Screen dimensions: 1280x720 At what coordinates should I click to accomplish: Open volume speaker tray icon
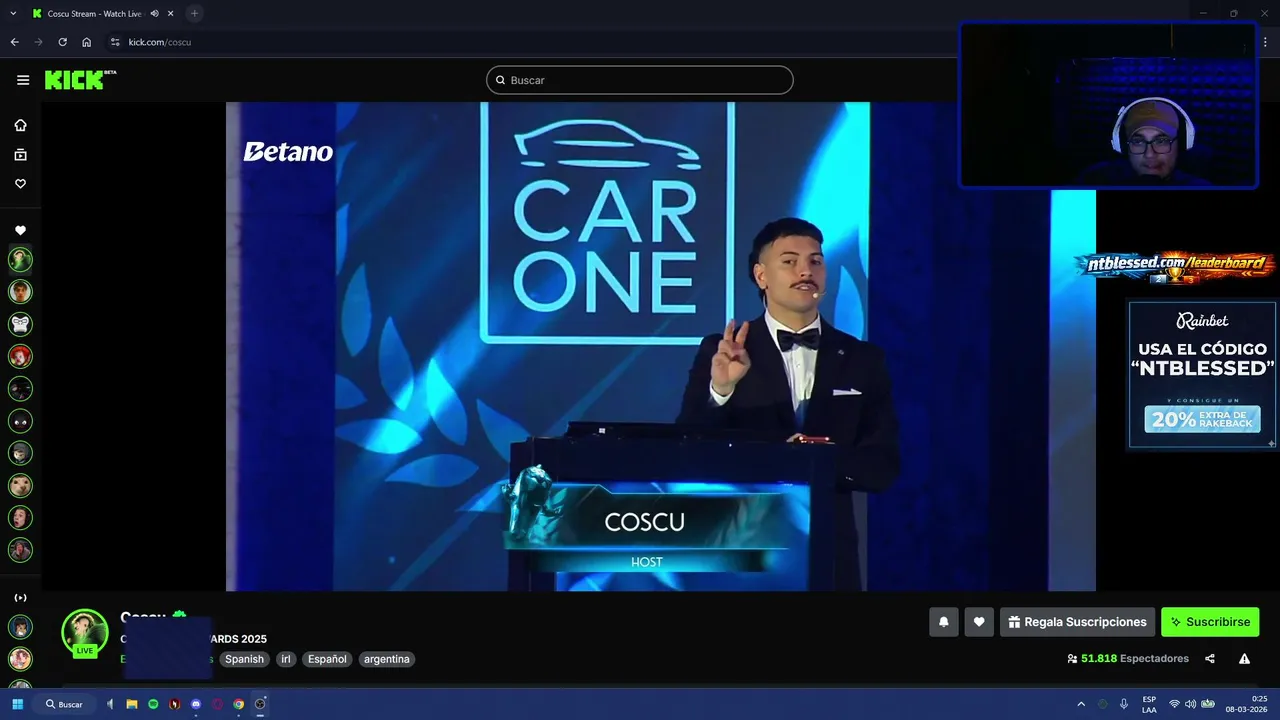1191,704
